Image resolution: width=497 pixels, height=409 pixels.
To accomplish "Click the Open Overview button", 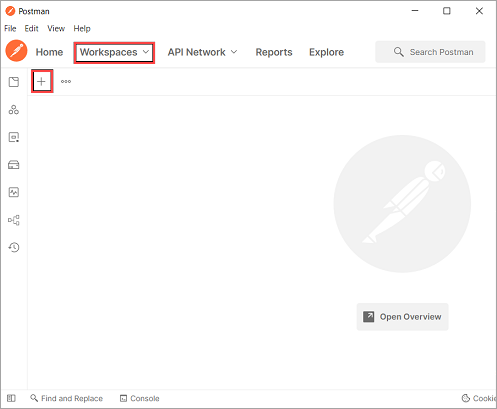I will click(402, 317).
